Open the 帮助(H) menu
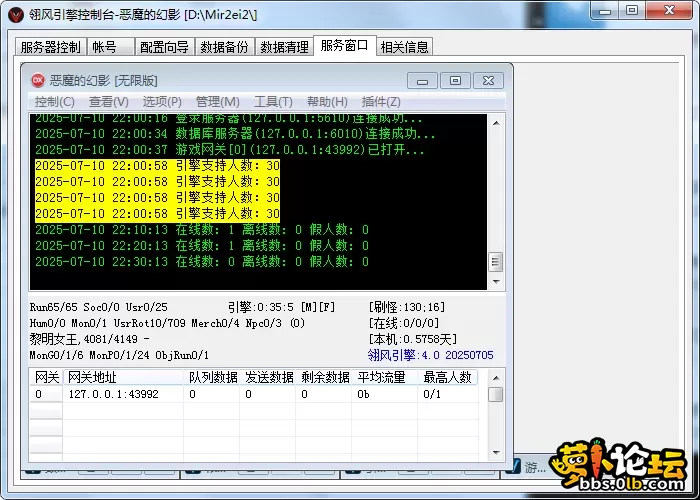 (327, 102)
